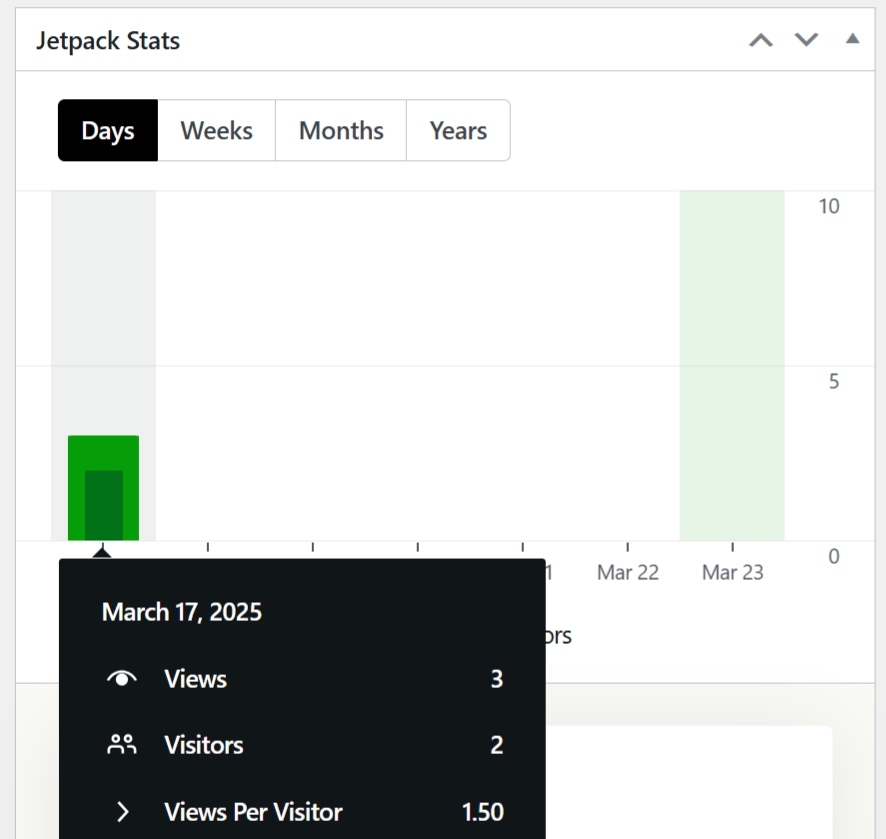Move the Jetpack Stats widget up
Image resolution: width=886 pixels, height=839 pixels.
coord(761,40)
